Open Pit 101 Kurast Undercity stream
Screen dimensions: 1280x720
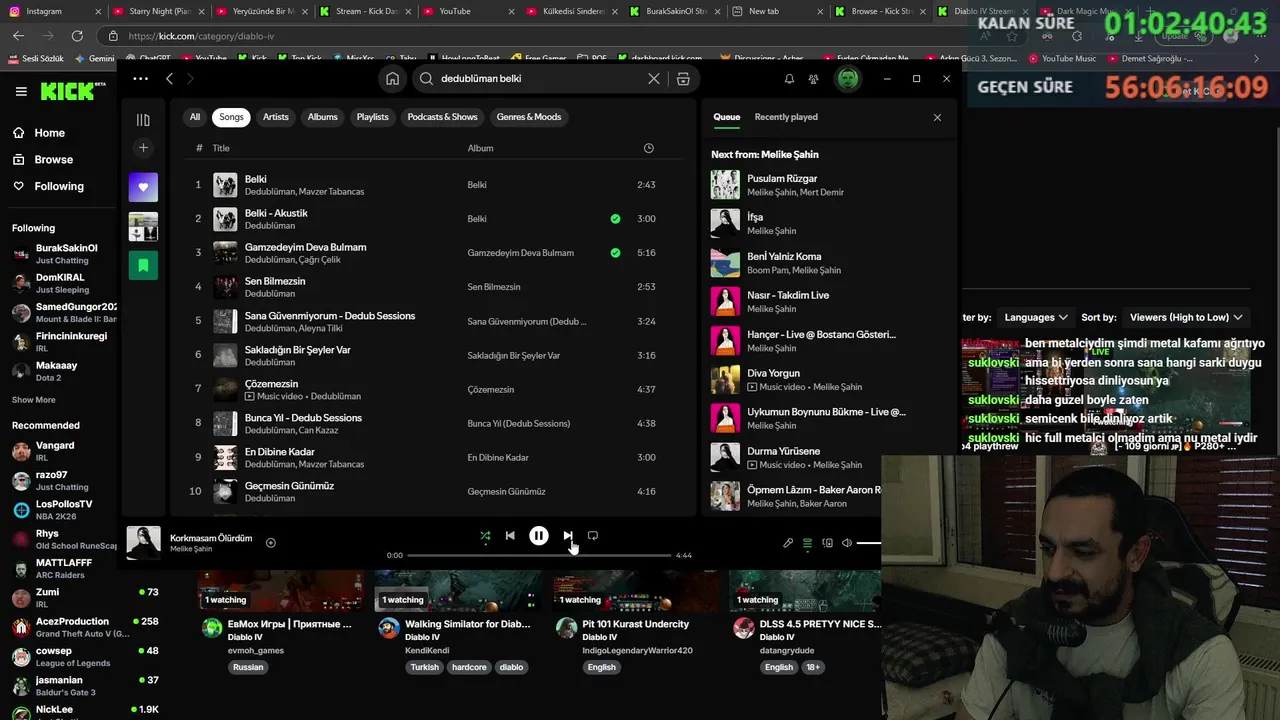tap(636, 624)
